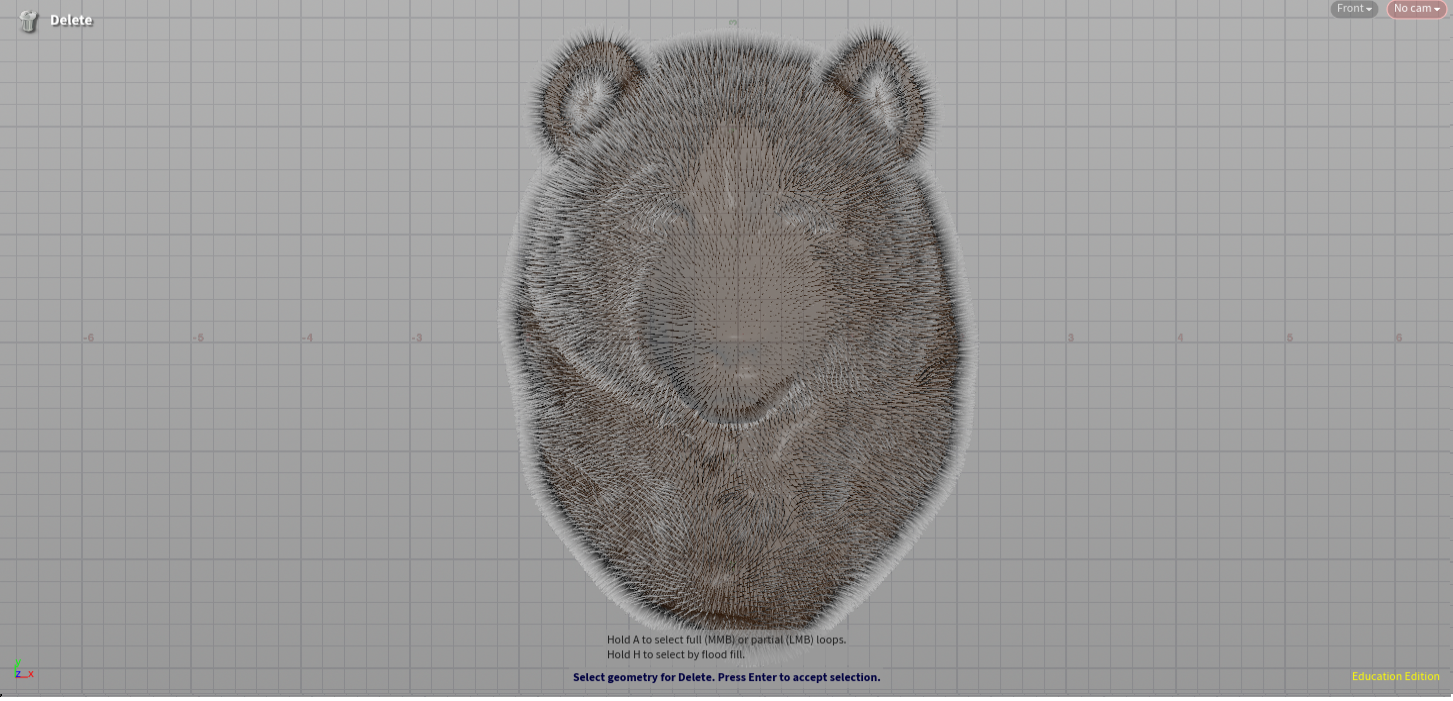The width and height of the screenshot is (1453, 701).
Task: Click the XYZ orientation axis gizmo
Action: click(x=23, y=670)
